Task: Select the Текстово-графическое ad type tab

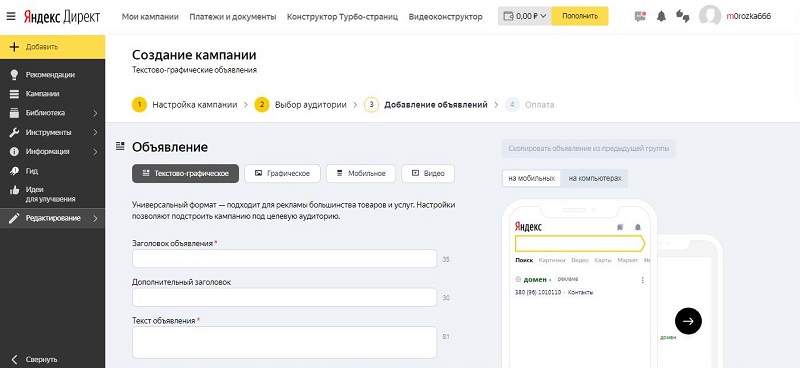Action: tap(185, 174)
